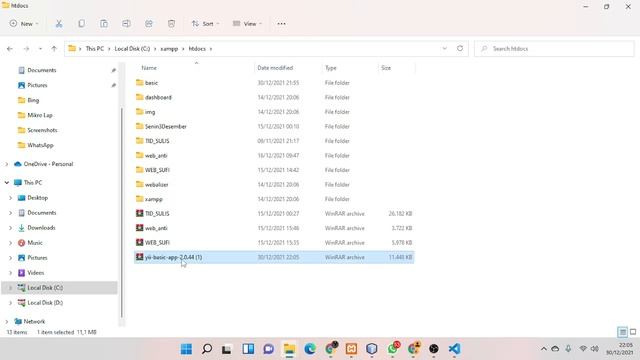Expand OneDrive - Personal node

[7, 164]
